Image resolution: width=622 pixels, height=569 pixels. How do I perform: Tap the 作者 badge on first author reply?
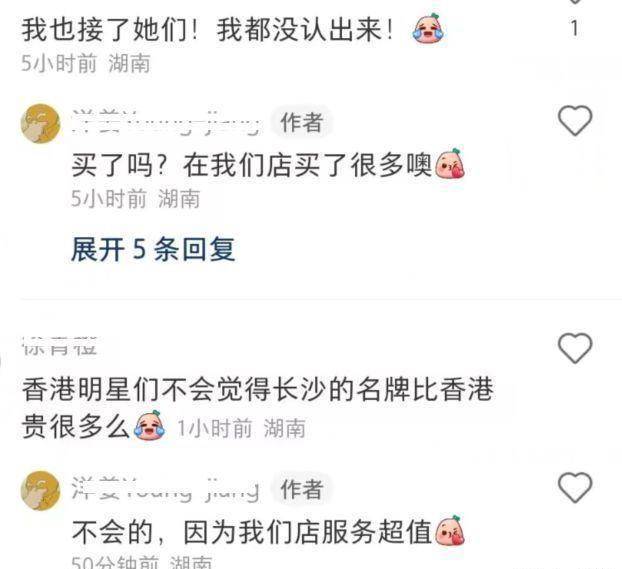[301, 122]
